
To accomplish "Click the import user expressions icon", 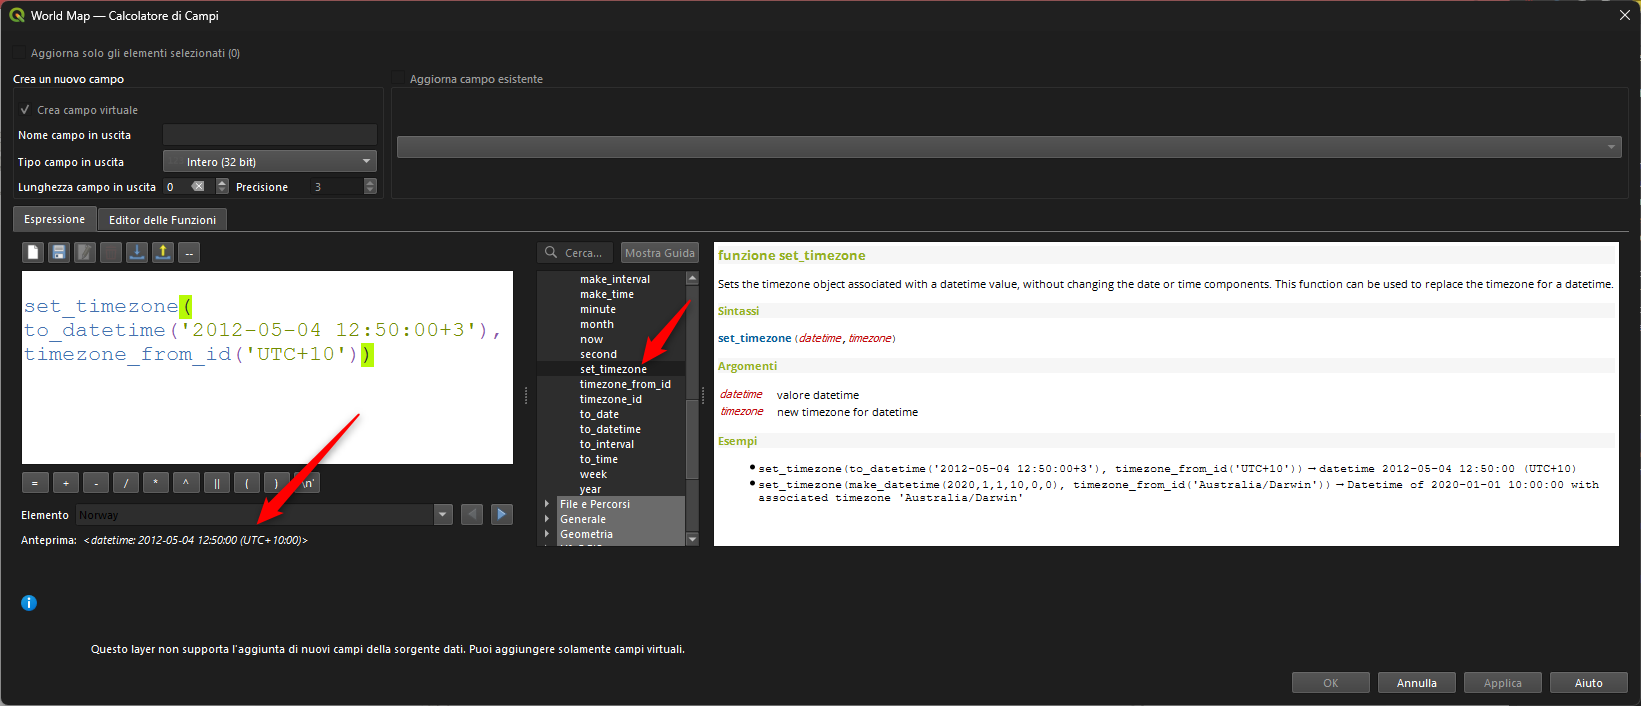I will [x=137, y=253].
